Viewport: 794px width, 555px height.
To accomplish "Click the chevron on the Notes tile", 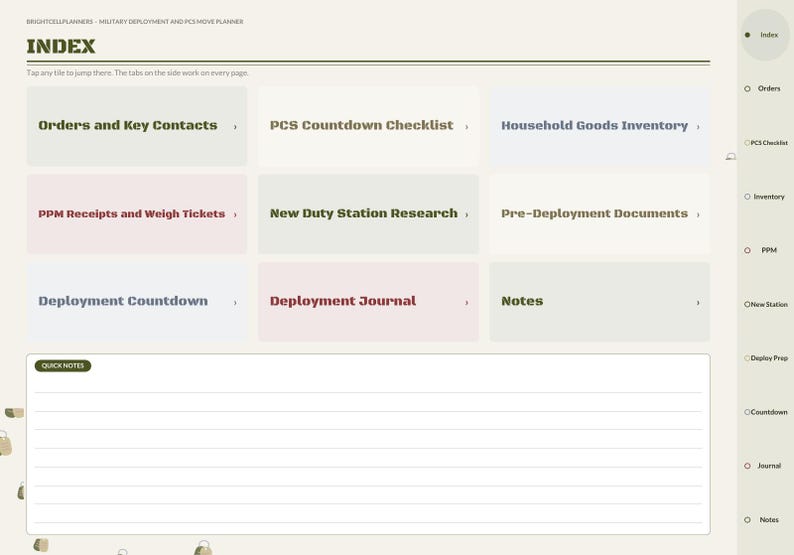I will click(x=698, y=303).
